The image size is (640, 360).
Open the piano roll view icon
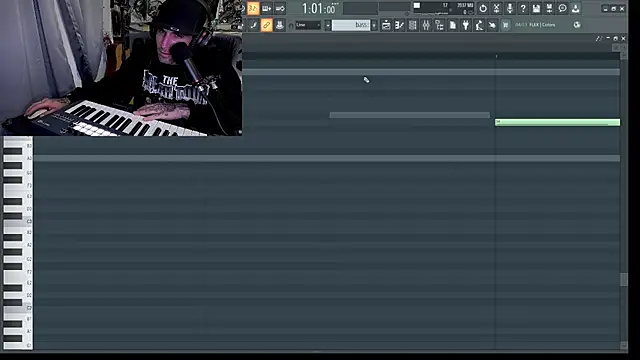399,25
